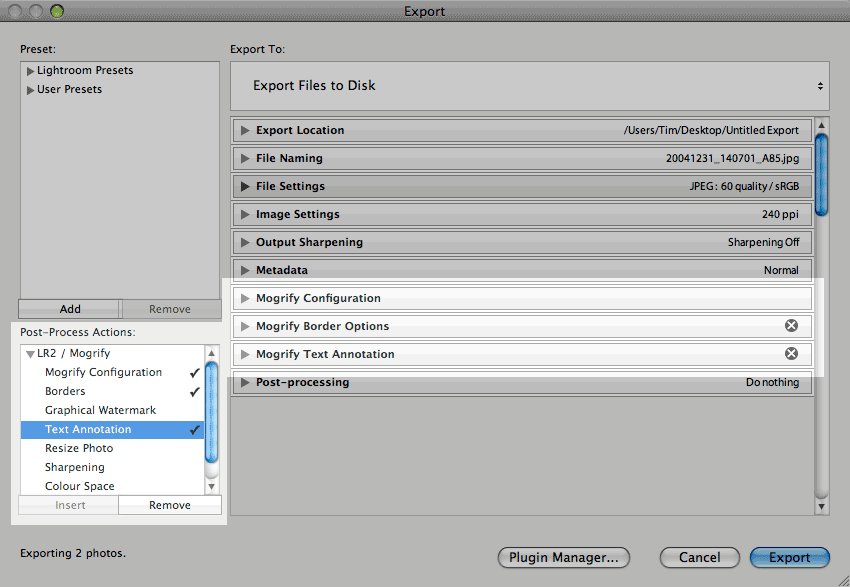Viewport: 850px width, 587px height.
Task: Click the checkmark beside Text Annotation
Action: click(195, 429)
